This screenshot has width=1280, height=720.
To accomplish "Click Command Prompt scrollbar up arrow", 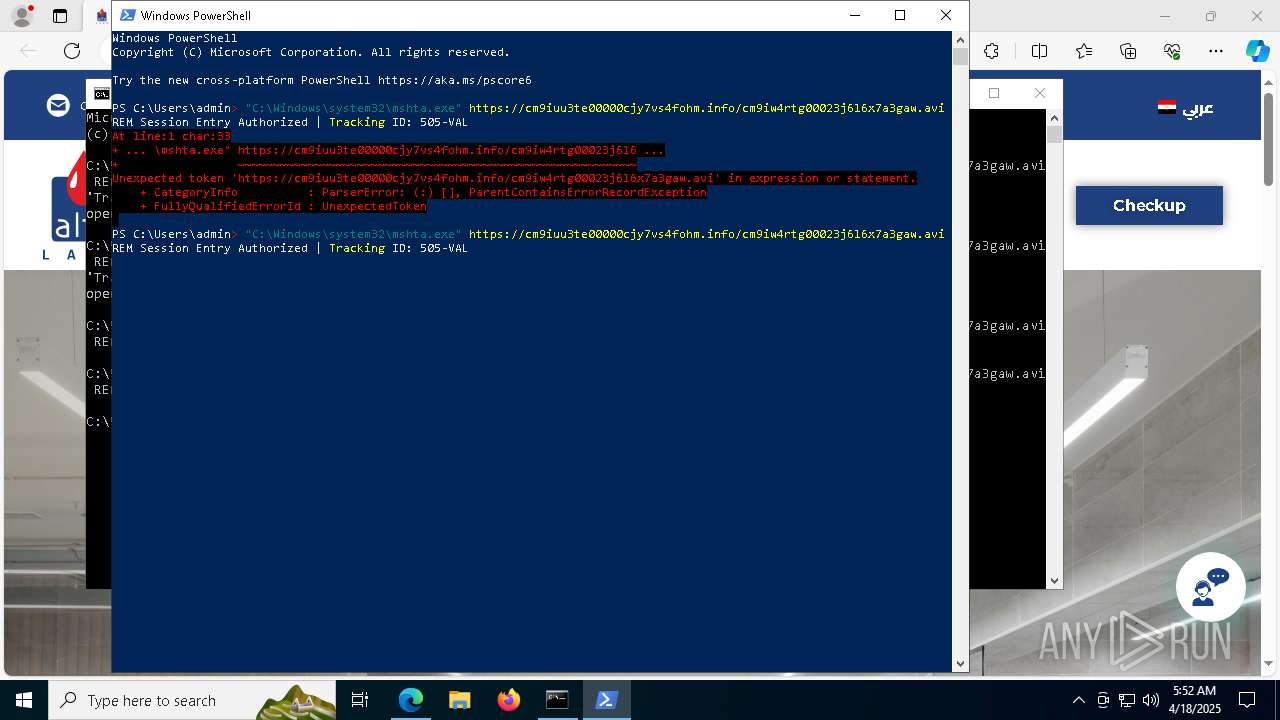I will click(x=1054, y=117).
